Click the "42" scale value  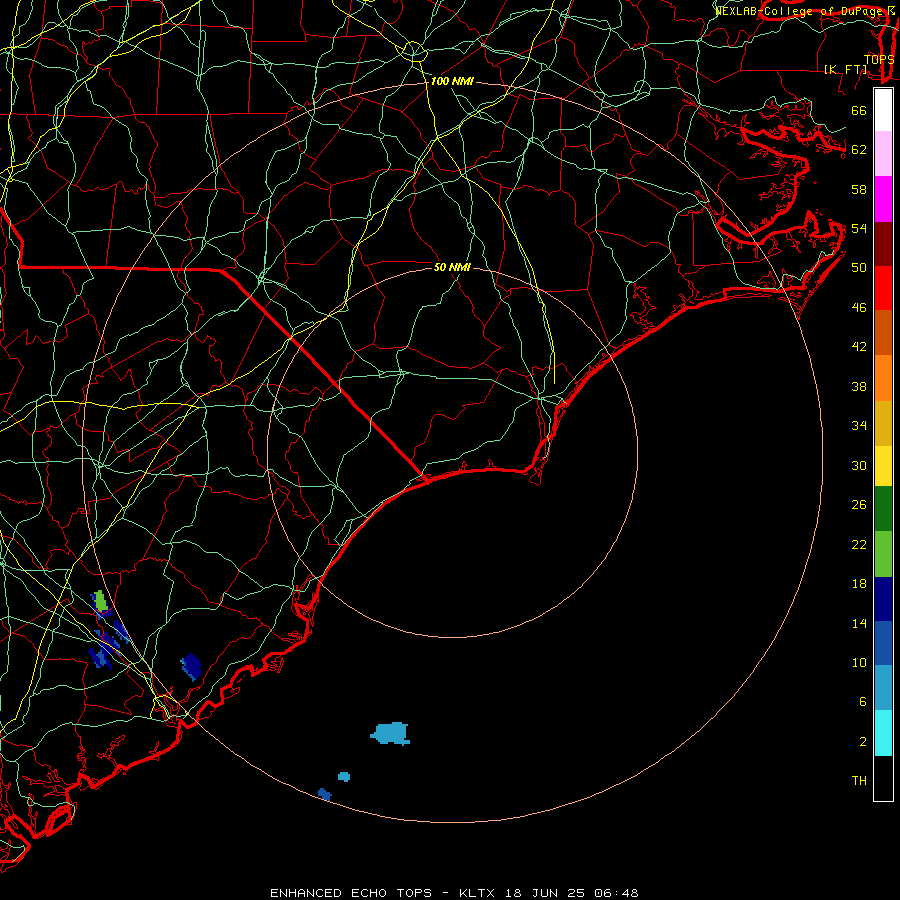pos(859,347)
